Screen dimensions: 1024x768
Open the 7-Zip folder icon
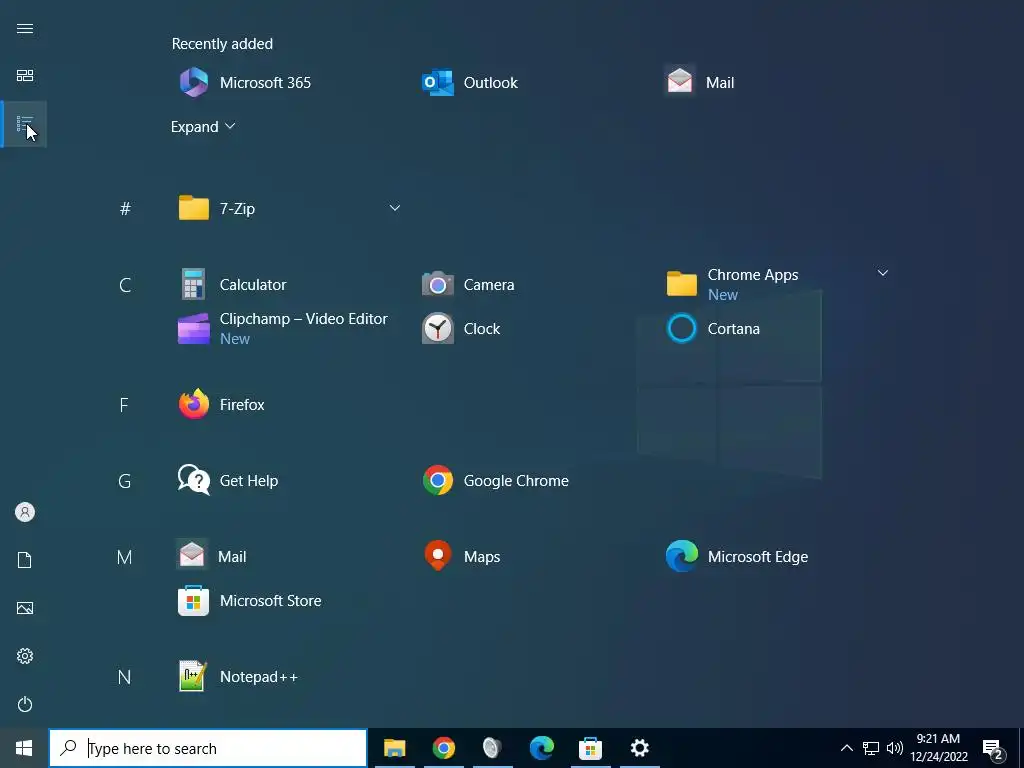(194, 208)
